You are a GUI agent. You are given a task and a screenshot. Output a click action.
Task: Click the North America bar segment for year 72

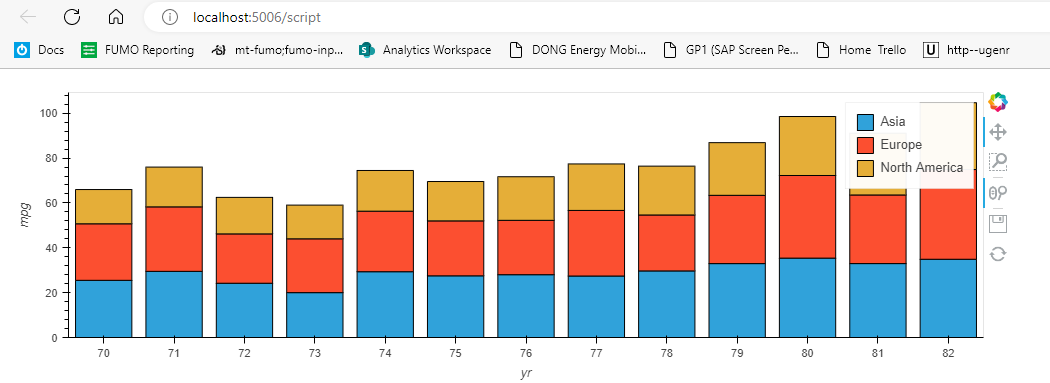(244, 216)
